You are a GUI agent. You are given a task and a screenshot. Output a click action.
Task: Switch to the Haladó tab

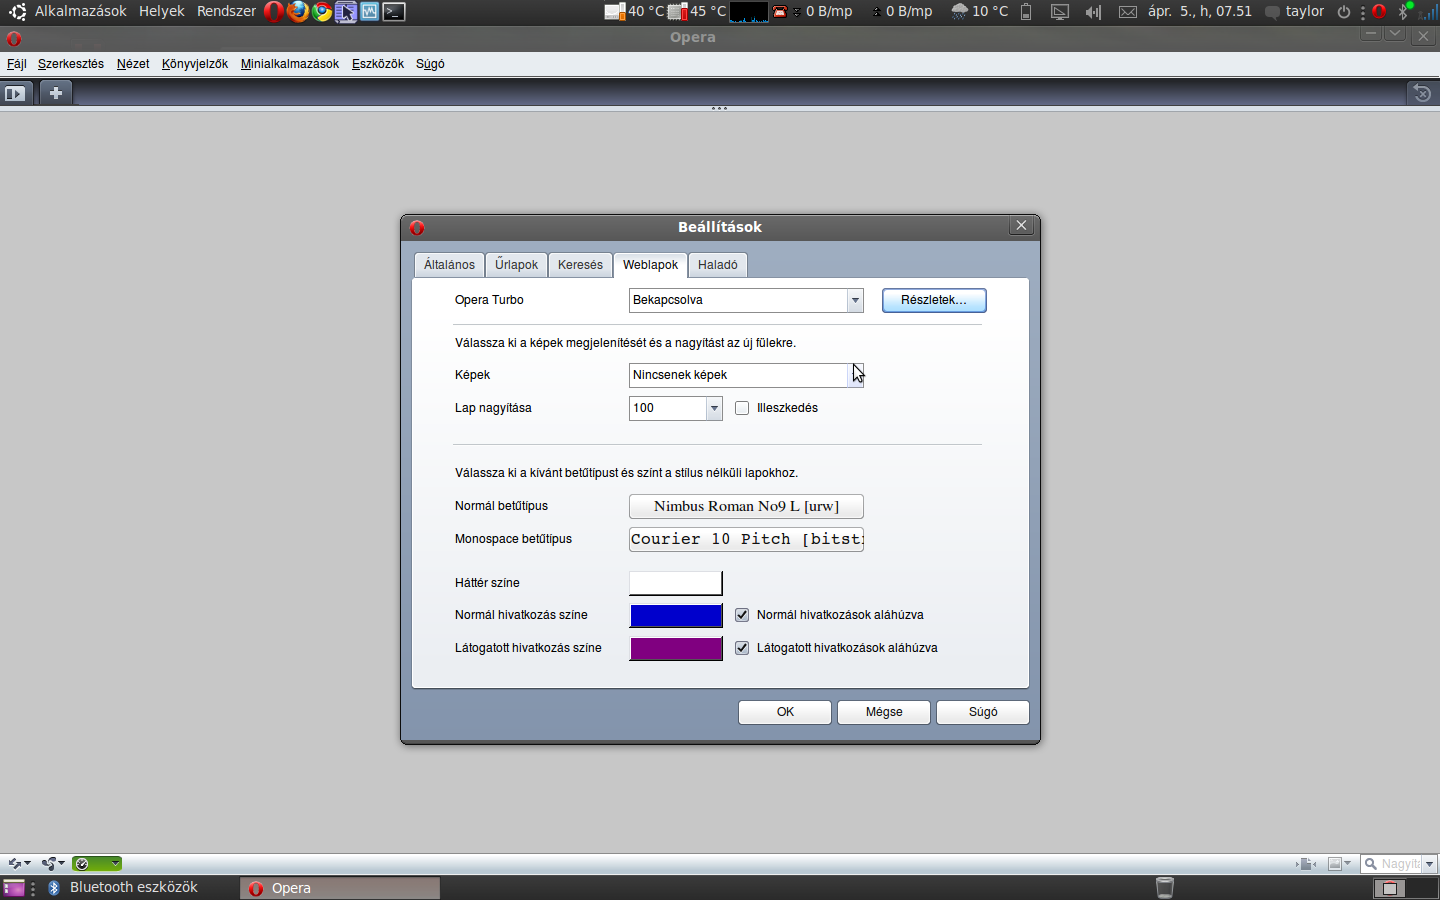click(718, 265)
